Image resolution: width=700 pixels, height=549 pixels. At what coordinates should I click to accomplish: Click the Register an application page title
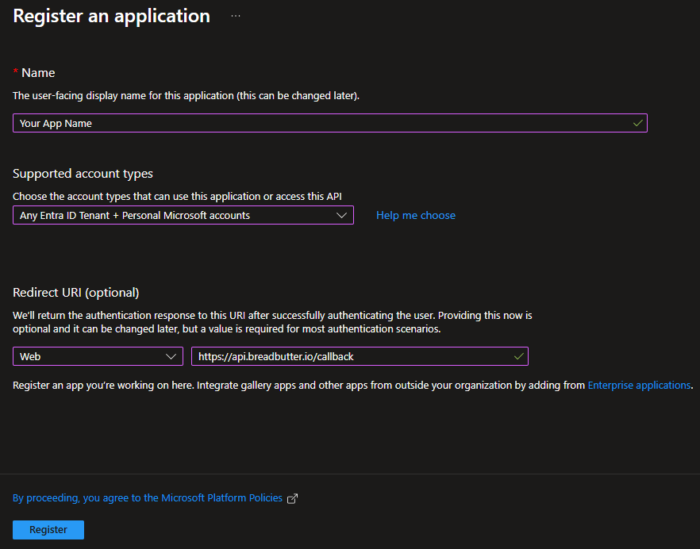tap(111, 17)
